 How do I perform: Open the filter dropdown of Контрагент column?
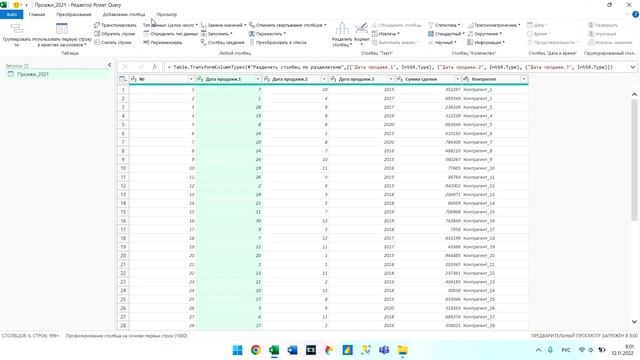[524, 79]
